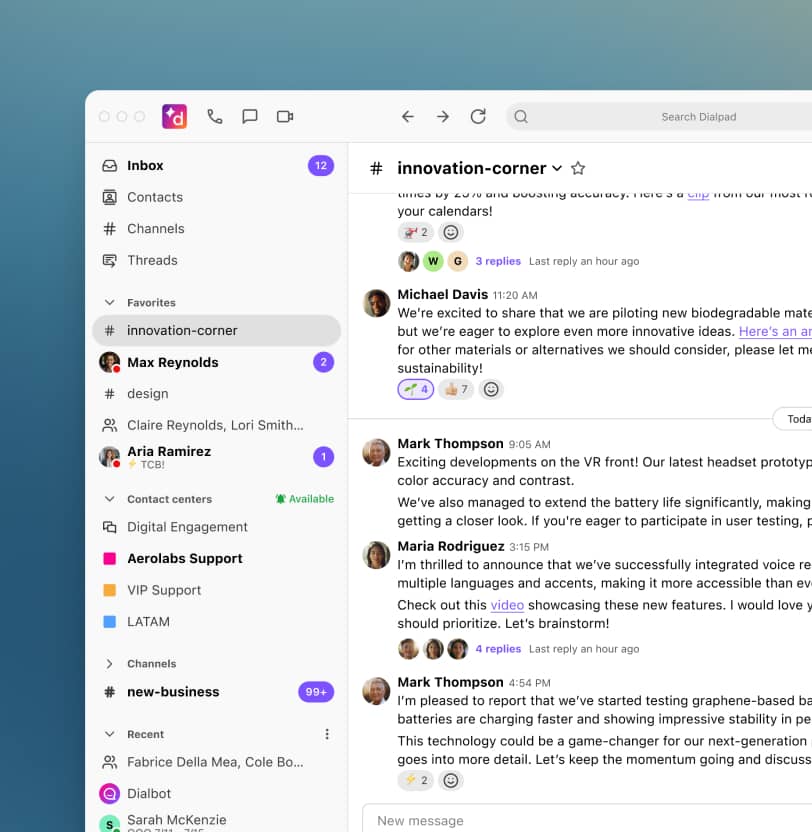Go back with the left arrow
Viewport: 812px width, 832px height.
point(408,116)
